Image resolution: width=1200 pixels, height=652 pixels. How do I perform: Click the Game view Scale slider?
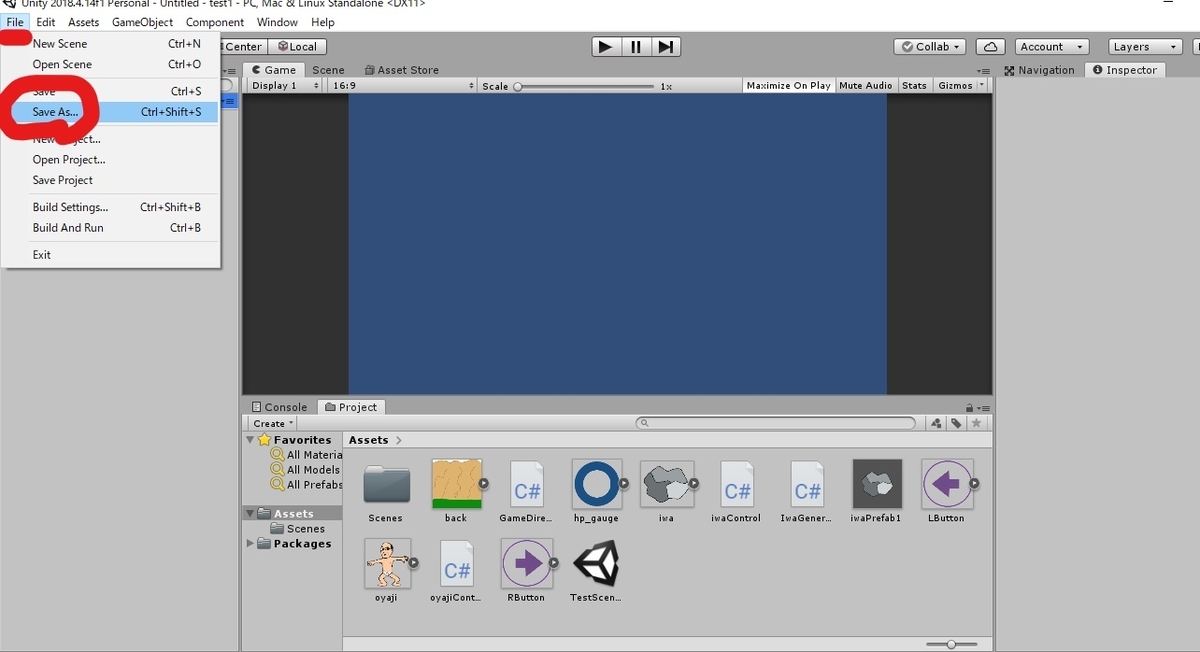tap(585, 86)
